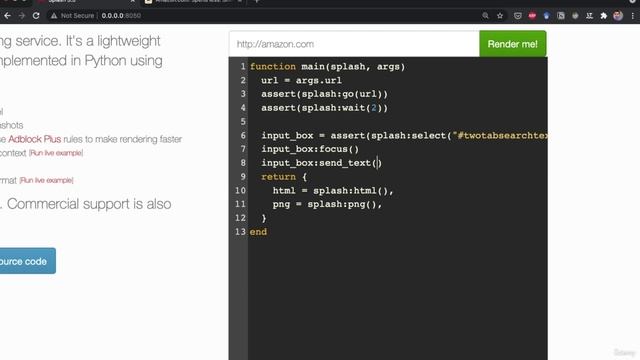640x360 pixels.
Task: Place cursor inside send_text parentheses on line 8
Action: click(378, 163)
